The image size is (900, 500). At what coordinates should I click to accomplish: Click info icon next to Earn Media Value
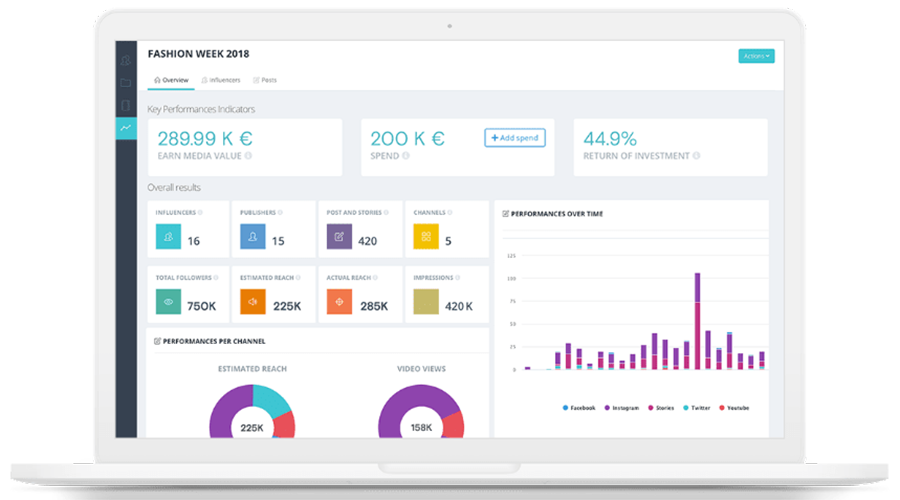tap(248, 156)
